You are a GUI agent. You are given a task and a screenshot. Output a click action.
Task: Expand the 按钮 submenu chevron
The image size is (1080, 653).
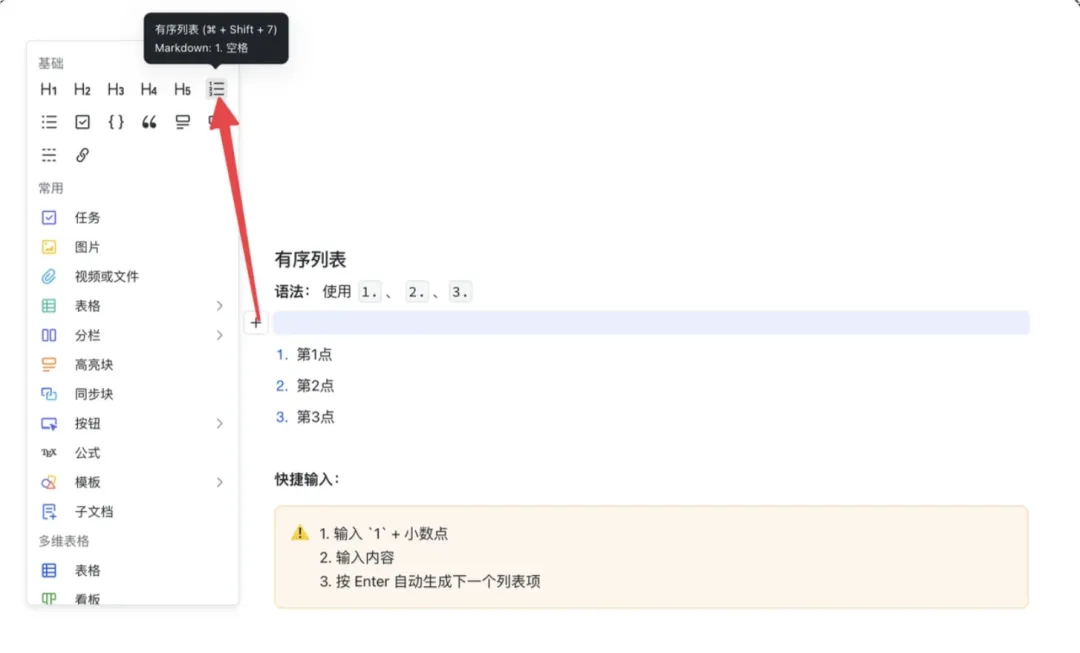[219, 424]
